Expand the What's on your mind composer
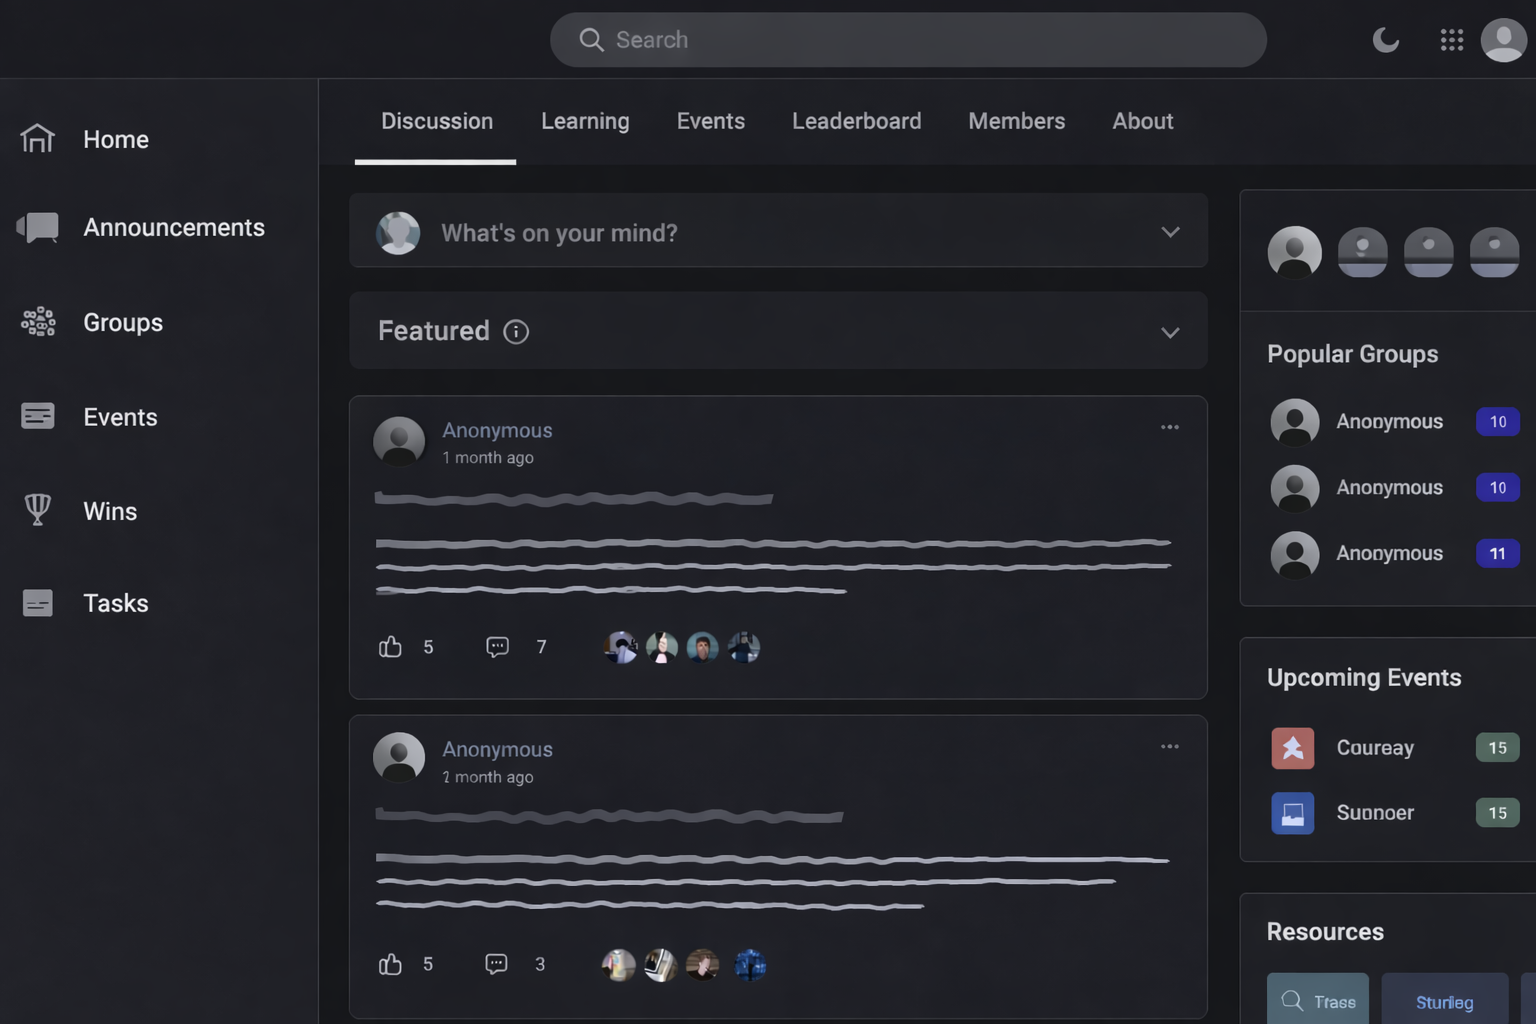The image size is (1536, 1024). click(x=1170, y=232)
